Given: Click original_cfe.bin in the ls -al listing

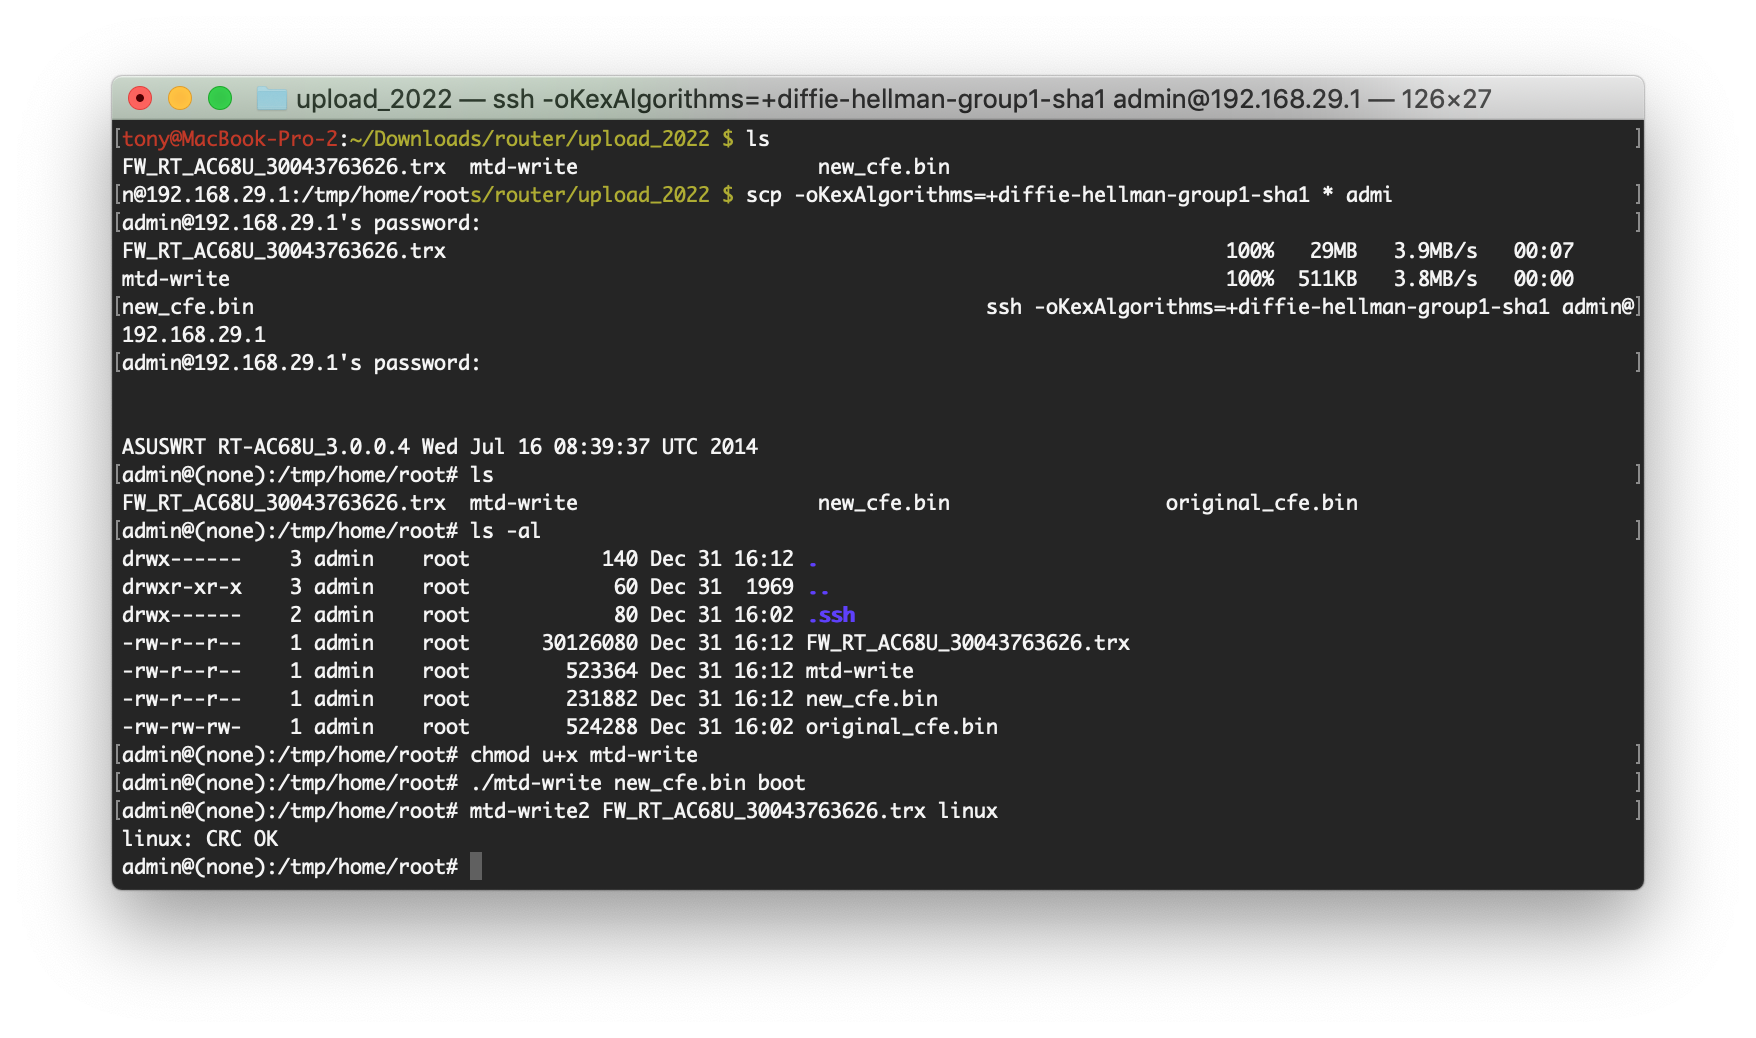Looking at the screenshot, I should click(901, 727).
